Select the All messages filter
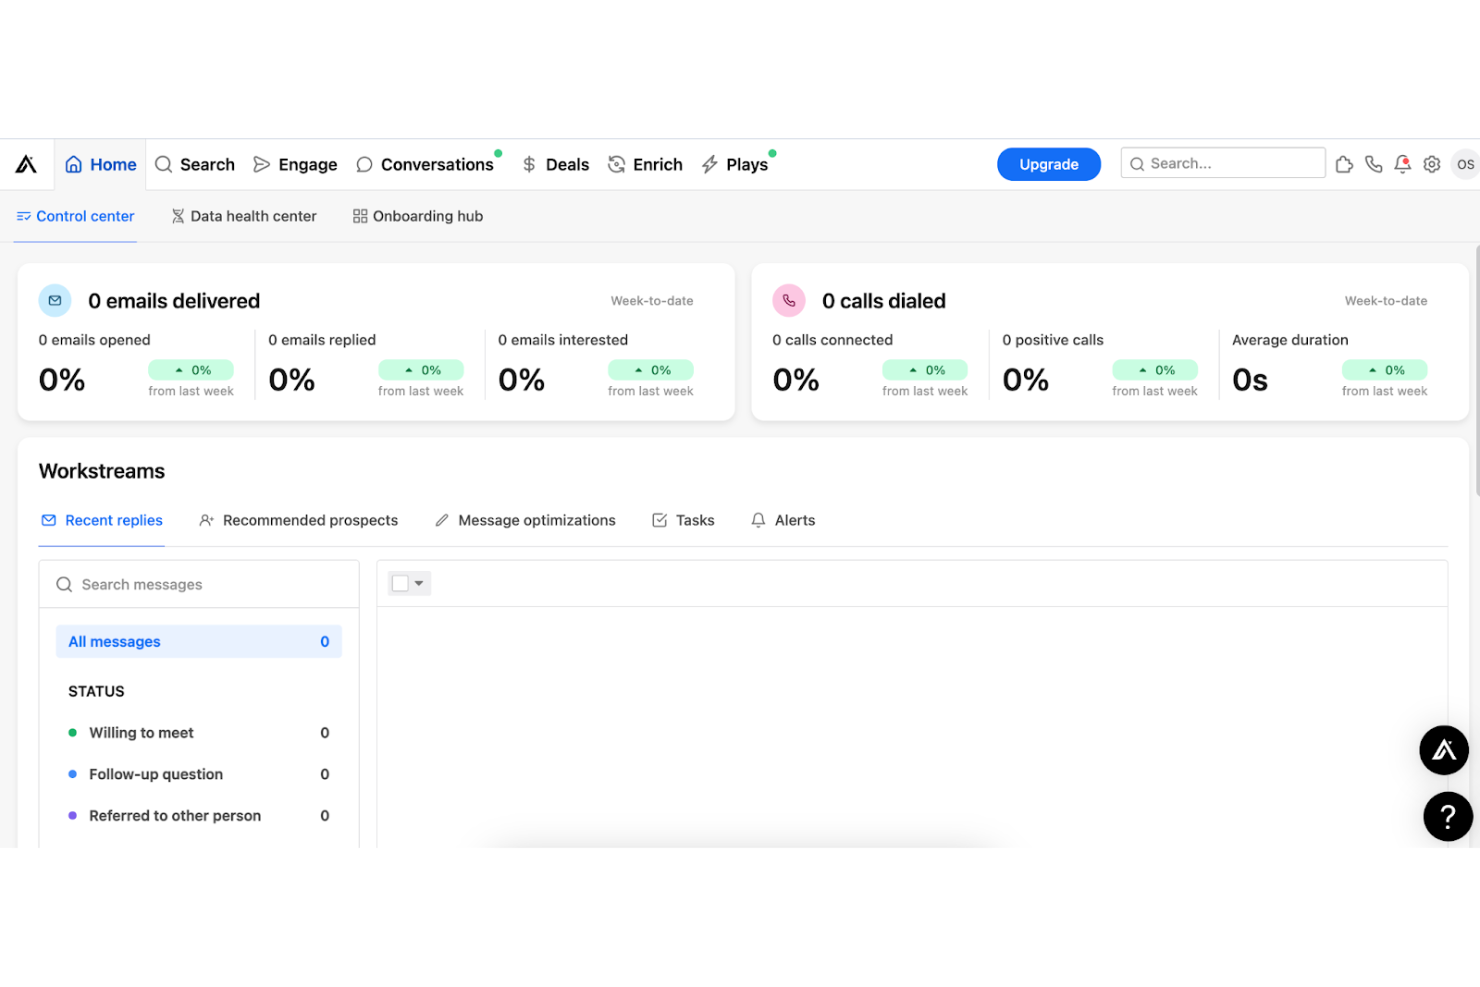 [199, 642]
